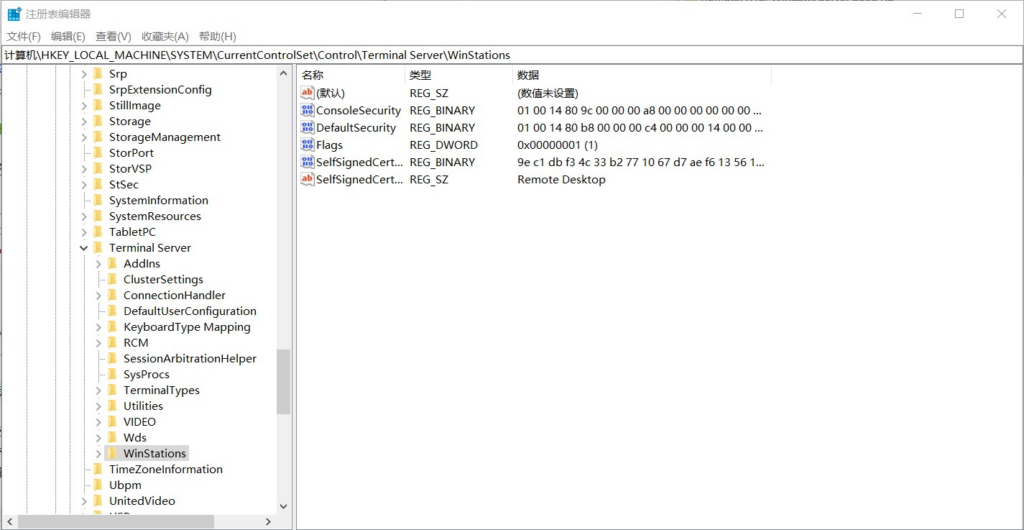The width and height of the screenshot is (1024, 530).
Task: Click the SrpExtensionConfig folder icon
Action: [x=98, y=89]
